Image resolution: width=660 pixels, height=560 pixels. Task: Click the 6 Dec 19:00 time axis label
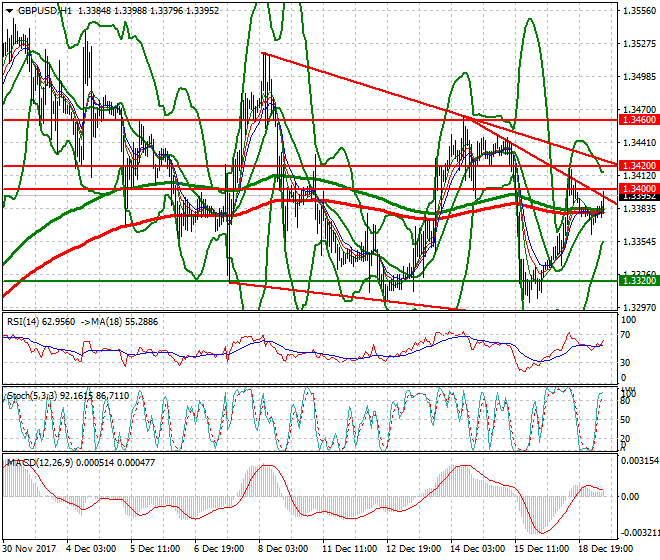219,549
